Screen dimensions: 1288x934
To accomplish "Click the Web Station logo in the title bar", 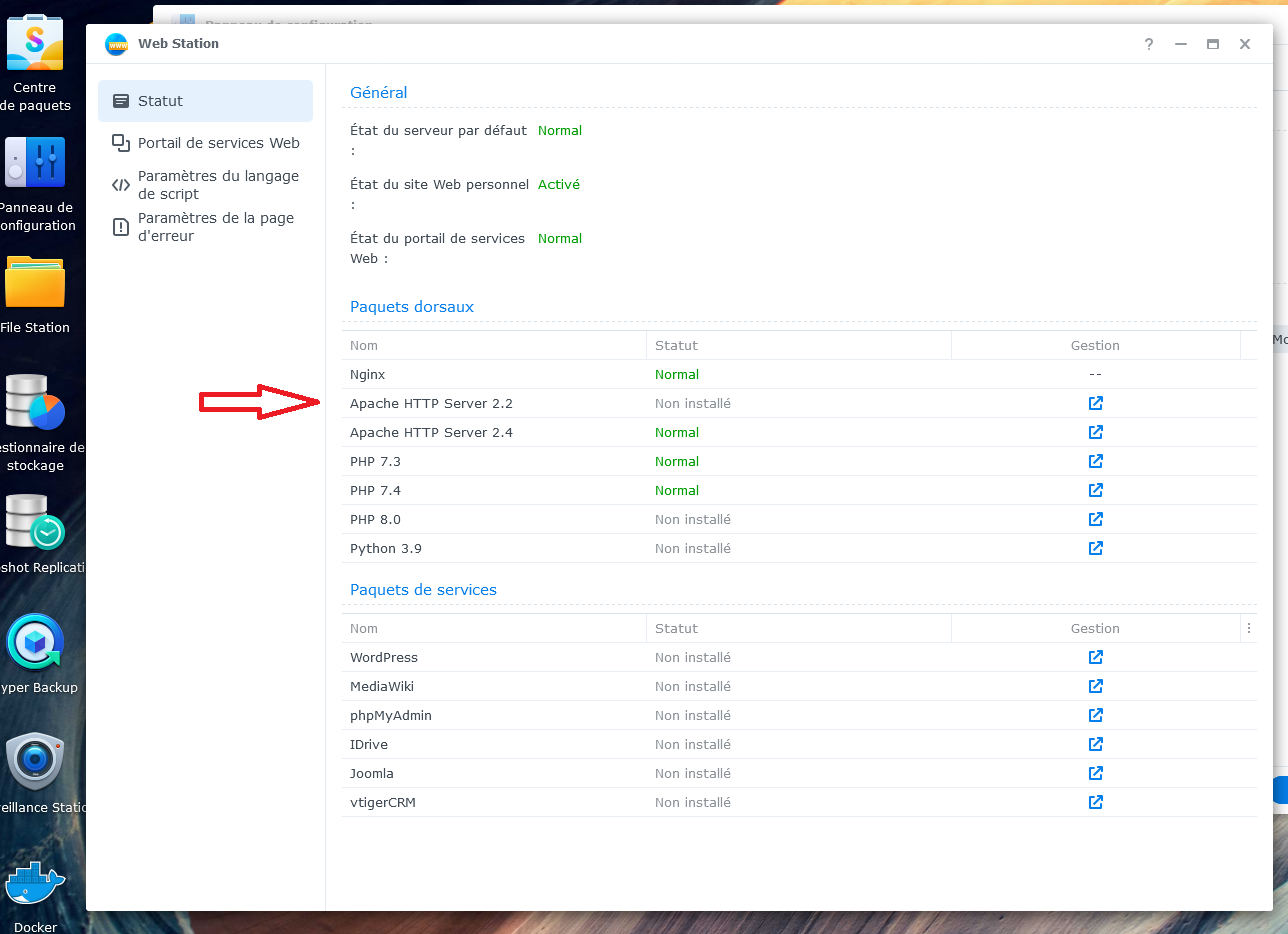I will (x=116, y=44).
